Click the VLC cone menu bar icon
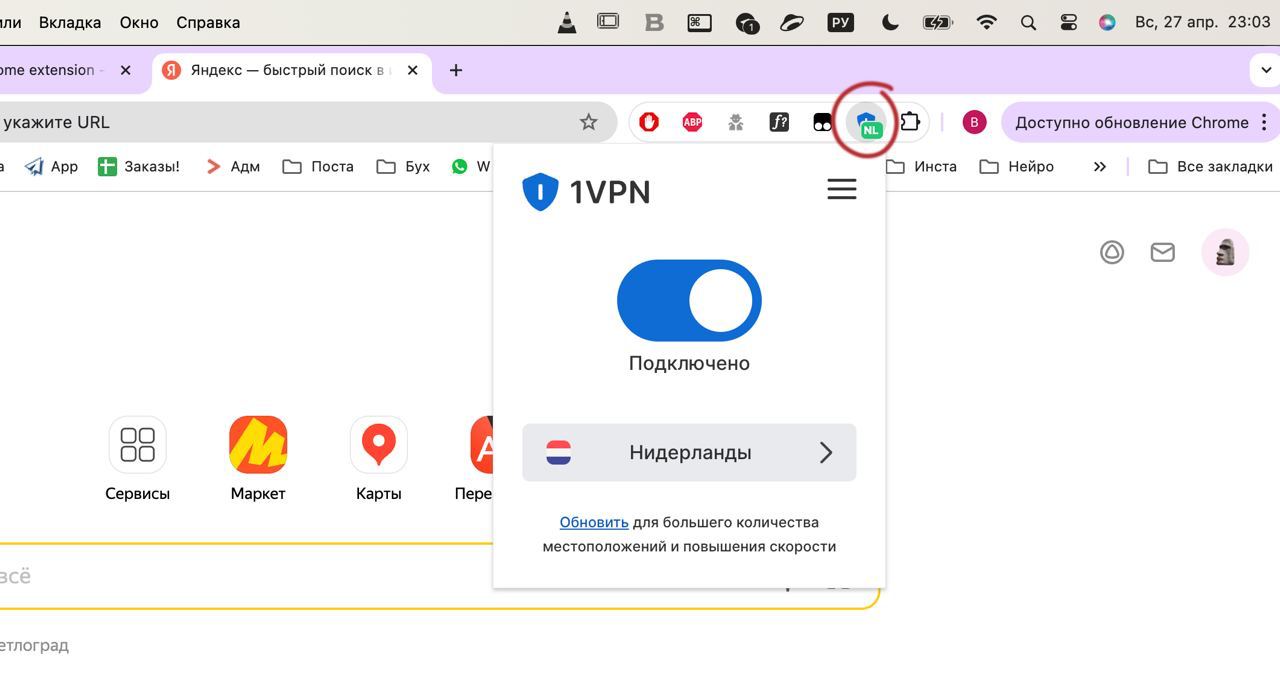The image size is (1280, 700). point(567,22)
